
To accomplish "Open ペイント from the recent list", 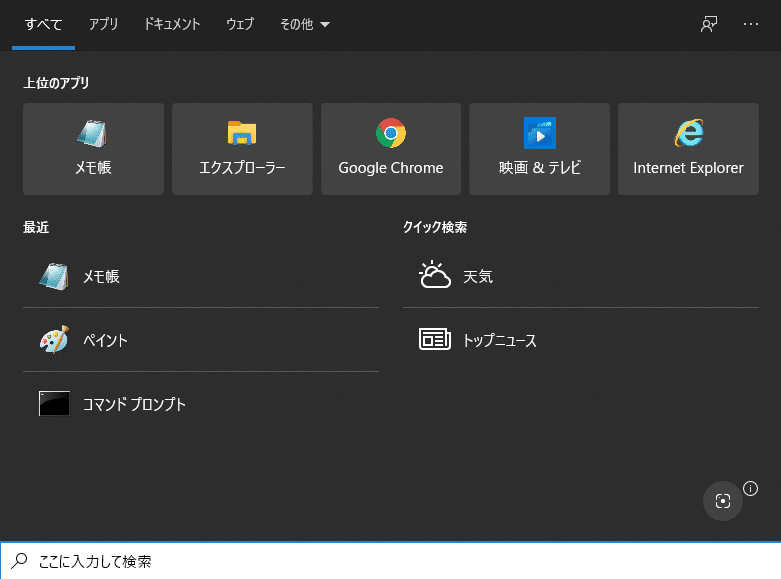I will tap(201, 340).
